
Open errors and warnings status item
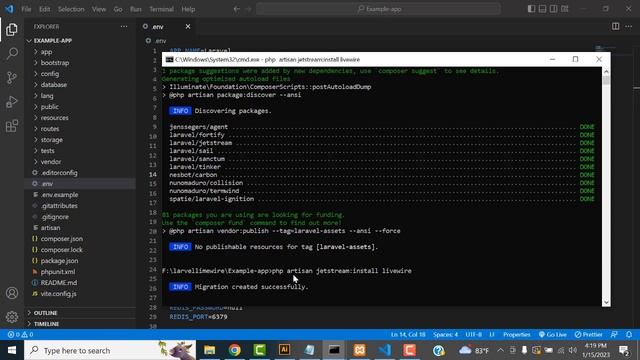pyautogui.click(x=20, y=335)
